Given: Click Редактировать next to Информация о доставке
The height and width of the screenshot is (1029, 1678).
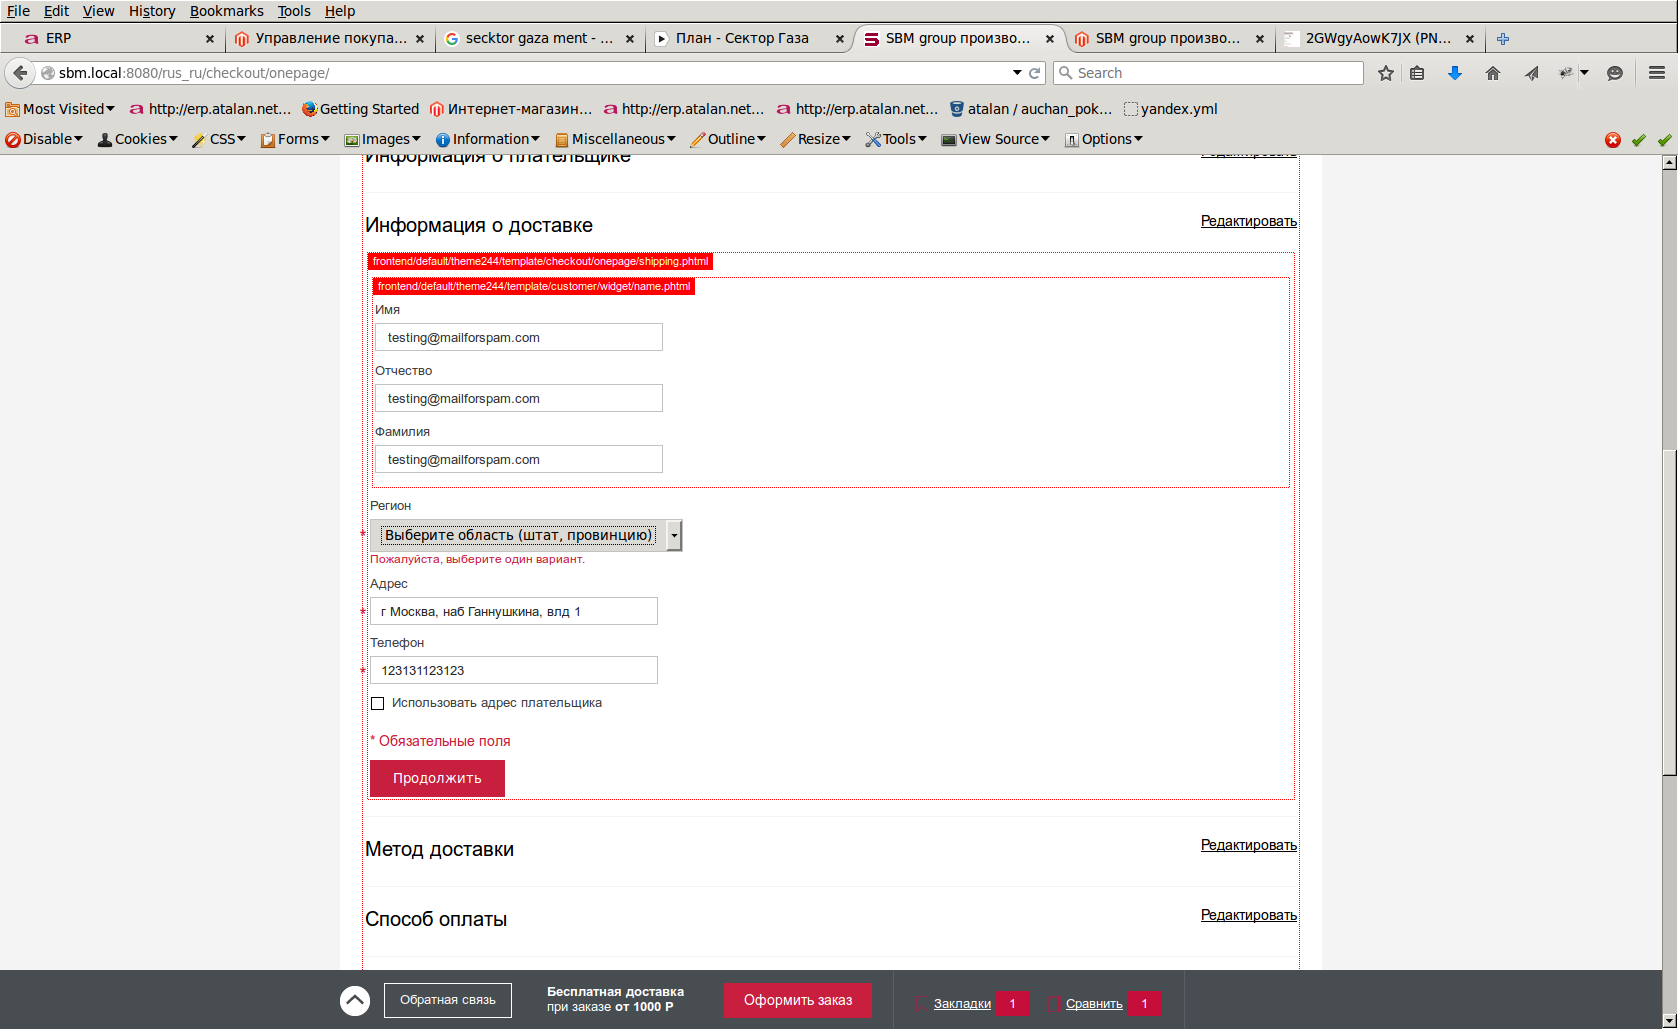Looking at the screenshot, I should click(x=1248, y=221).
